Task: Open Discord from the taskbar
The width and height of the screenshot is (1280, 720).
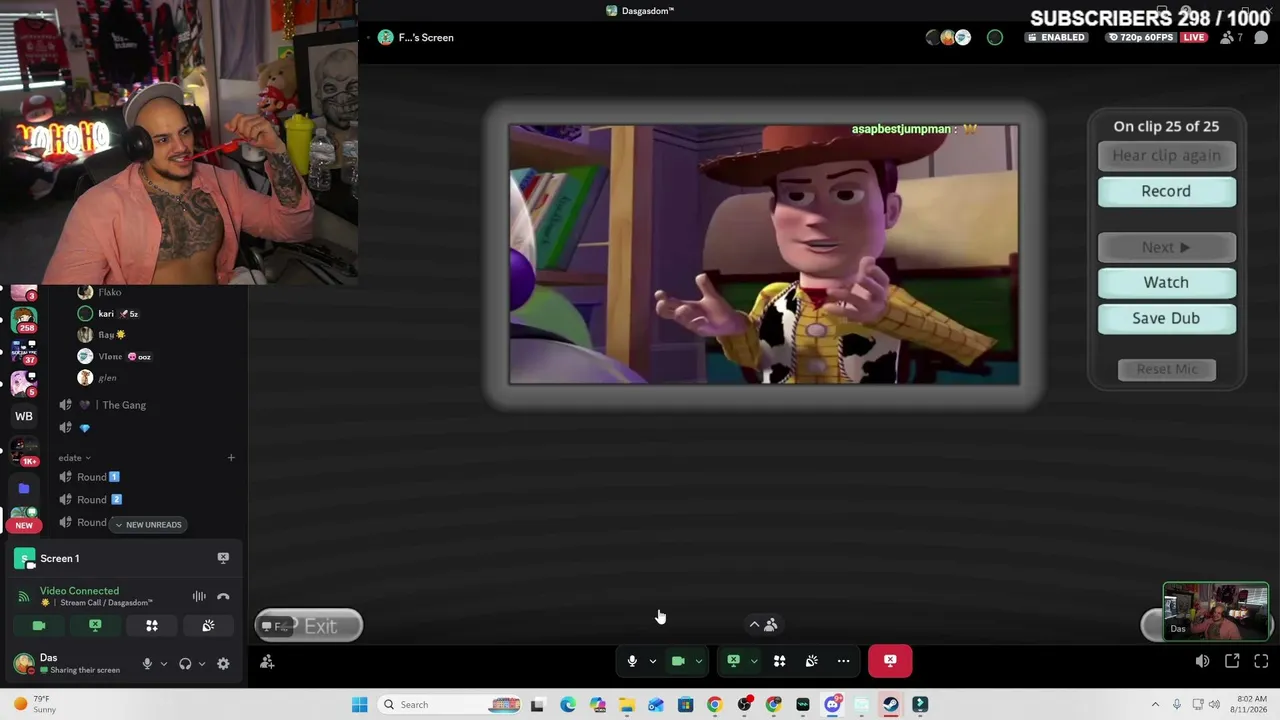Action: [x=832, y=705]
